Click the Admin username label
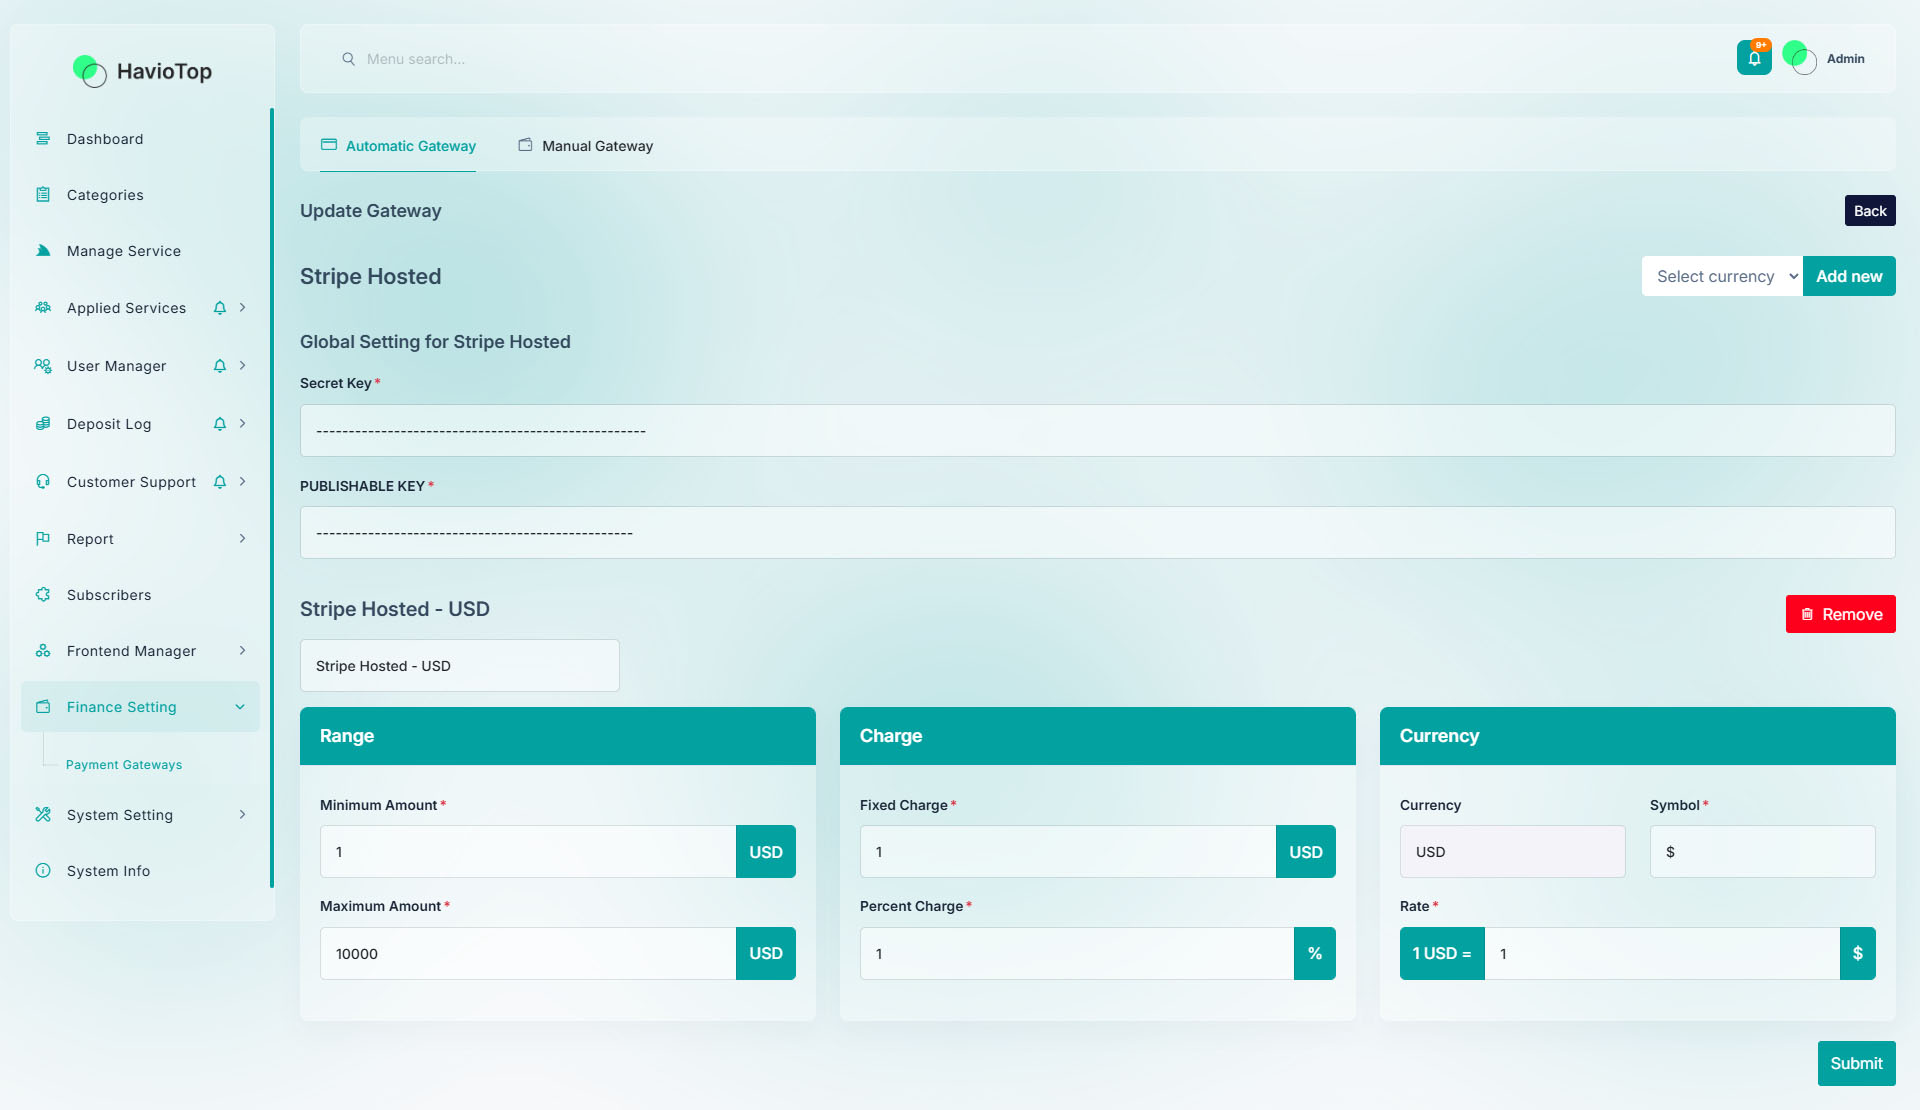Screen dimensions: 1920x1110 [1846, 59]
